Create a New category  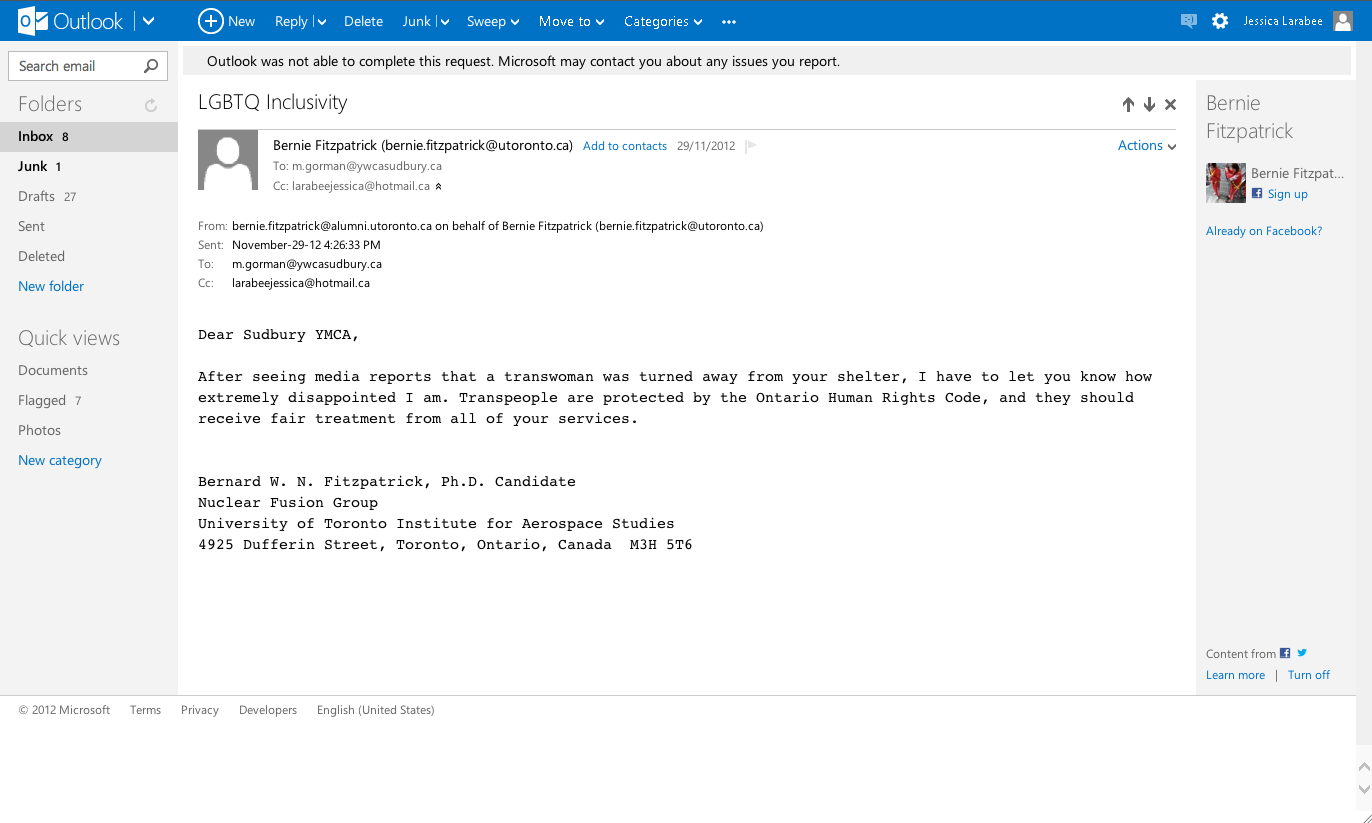click(60, 460)
